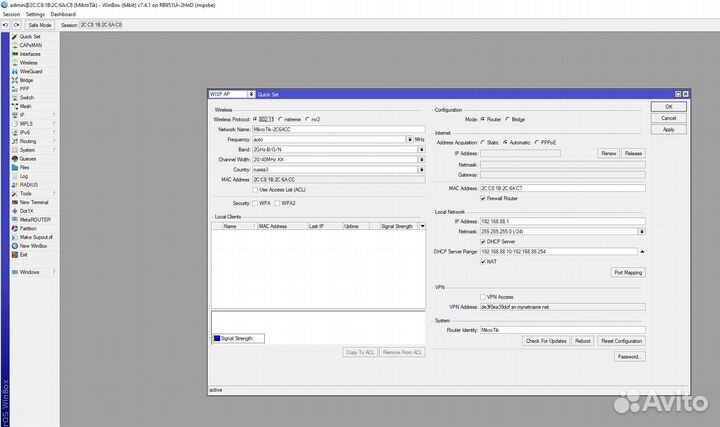Enable WPA2 security

277,203
